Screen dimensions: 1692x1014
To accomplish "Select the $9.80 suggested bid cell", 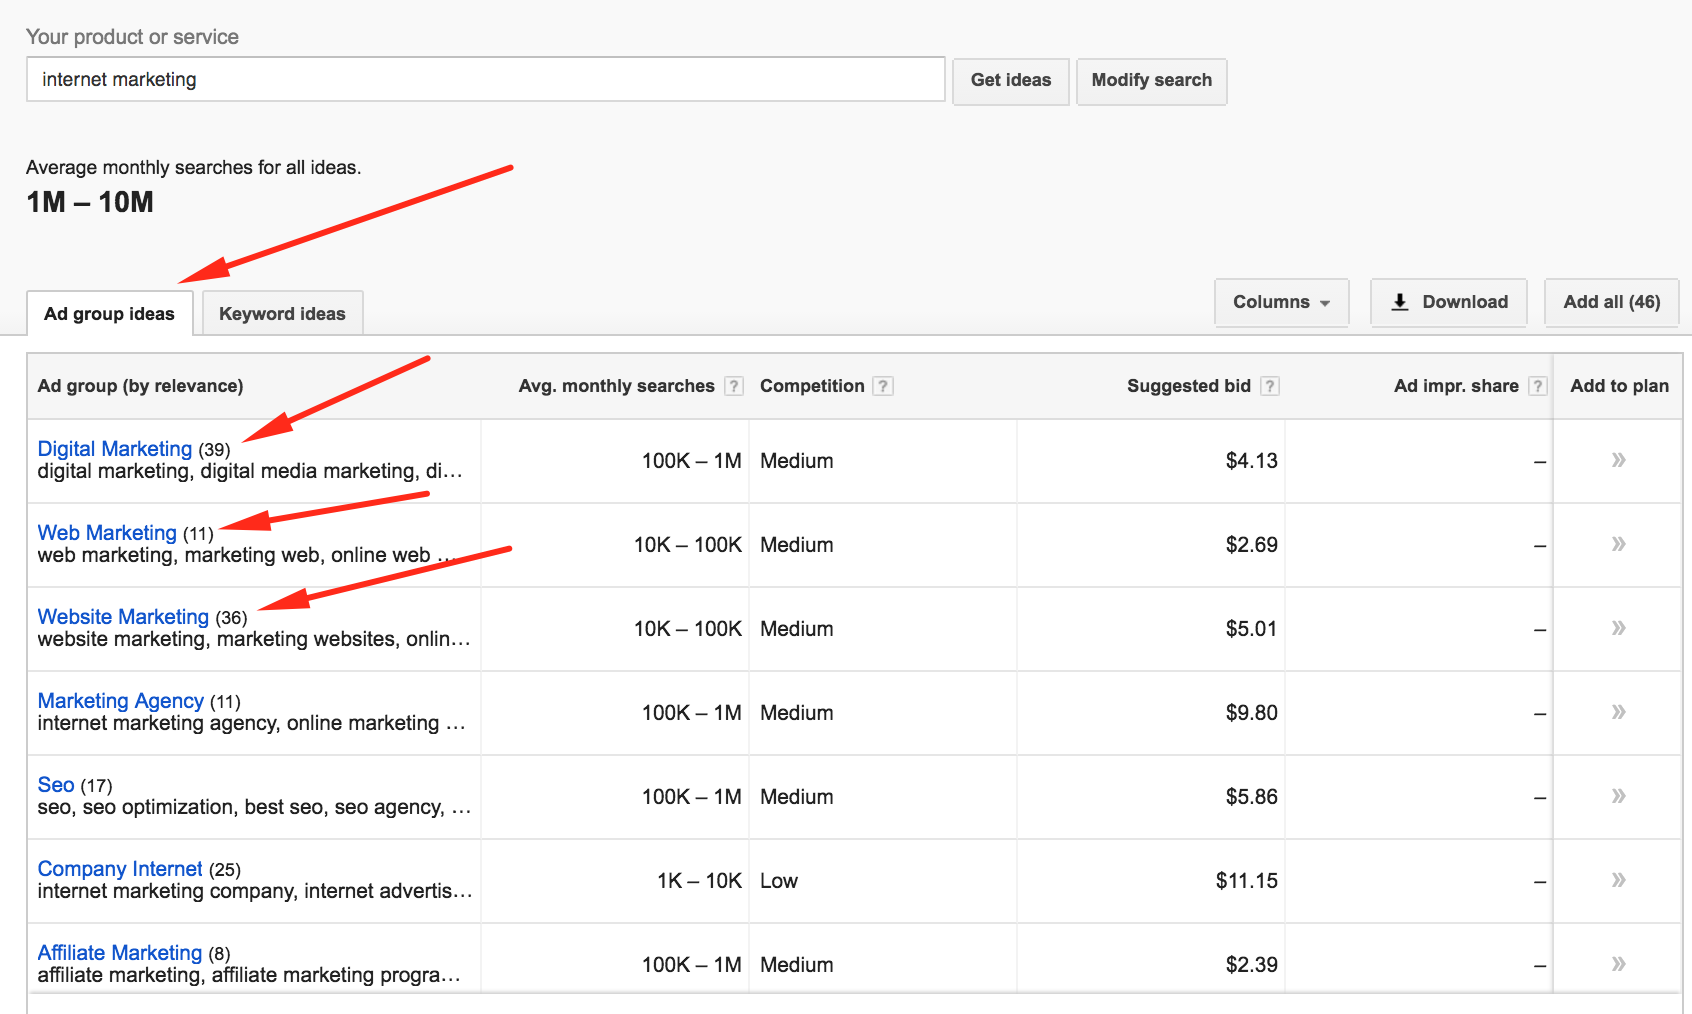I will 1151,713.
